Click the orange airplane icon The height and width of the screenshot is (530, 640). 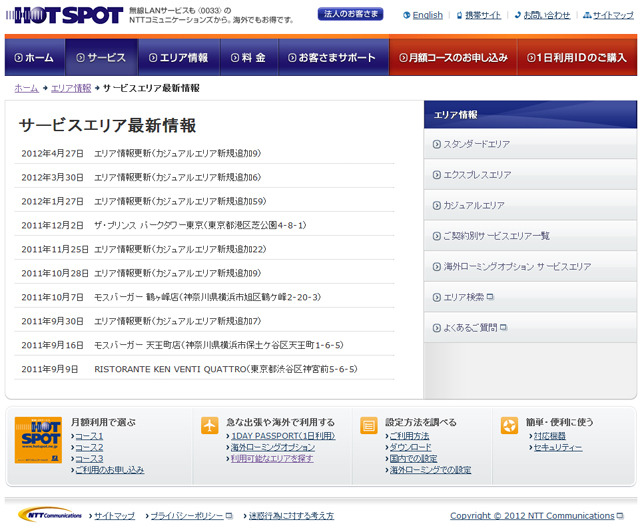click(209, 425)
